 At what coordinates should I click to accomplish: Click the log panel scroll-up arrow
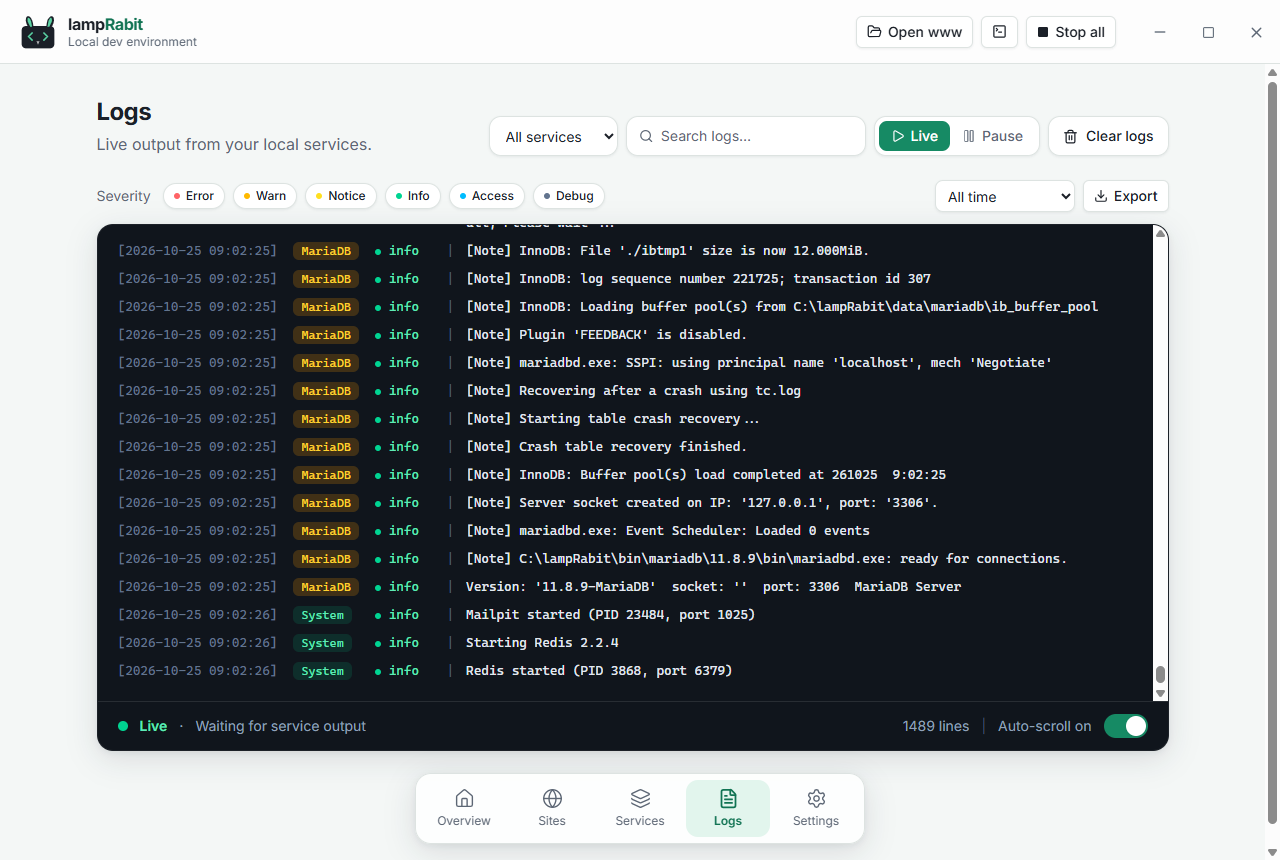click(1161, 233)
